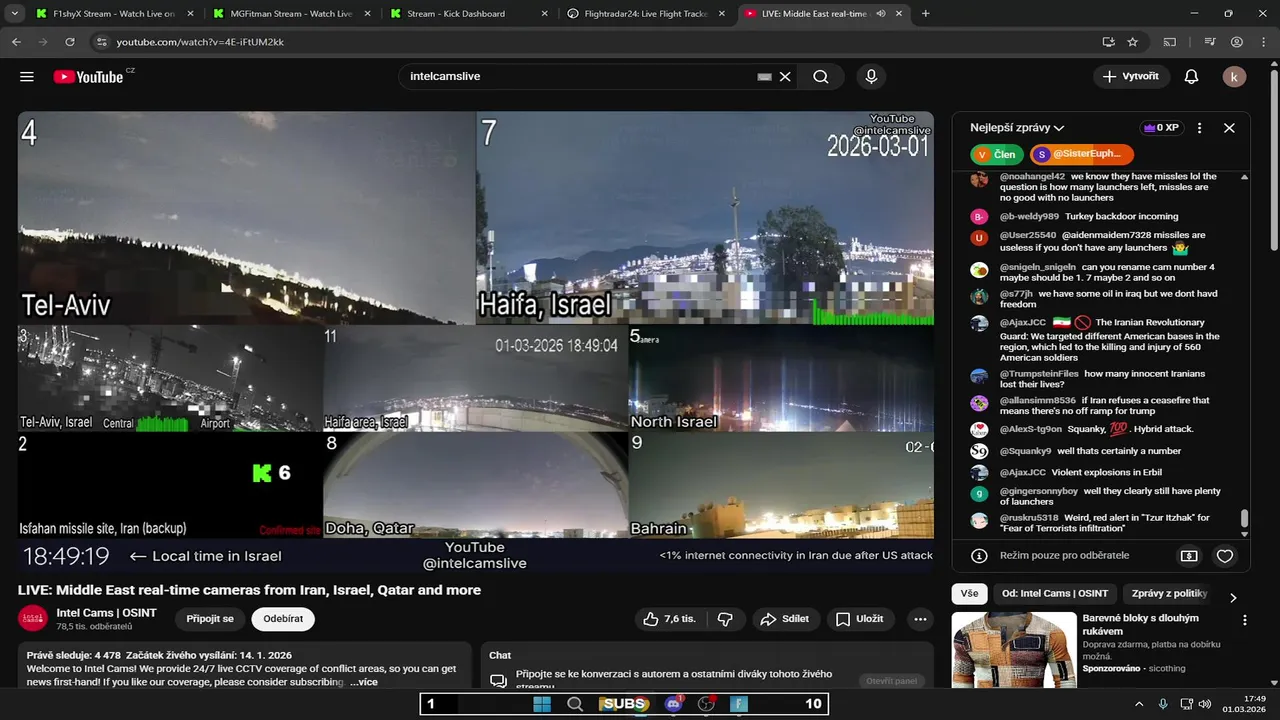
Task: Select the Vše filter chip
Action: click(969, 593)
